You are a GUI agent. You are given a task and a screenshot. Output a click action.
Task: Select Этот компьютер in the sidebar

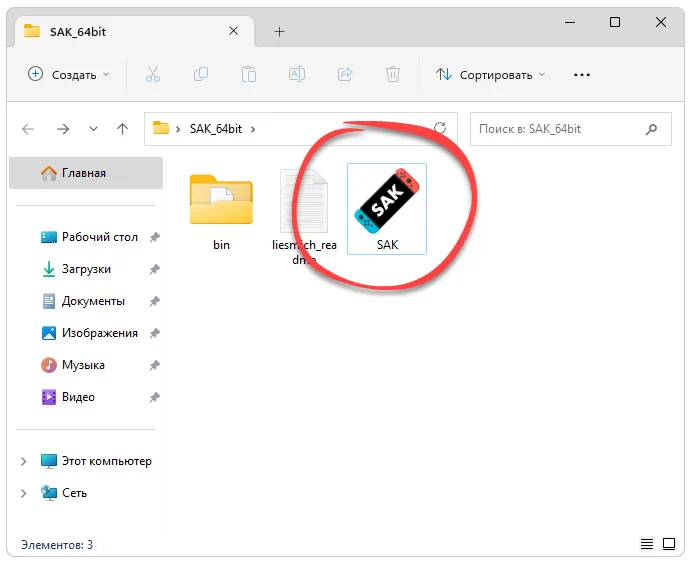(97, 461)
